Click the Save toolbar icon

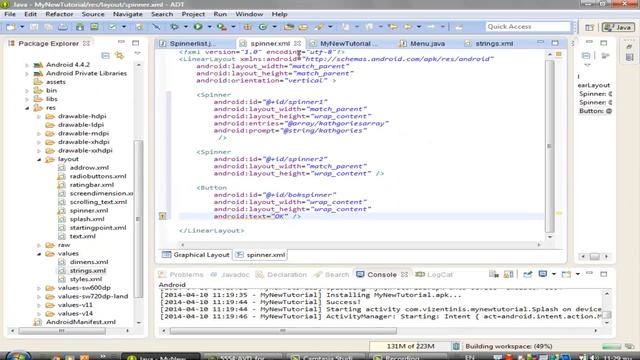point(34,27)
